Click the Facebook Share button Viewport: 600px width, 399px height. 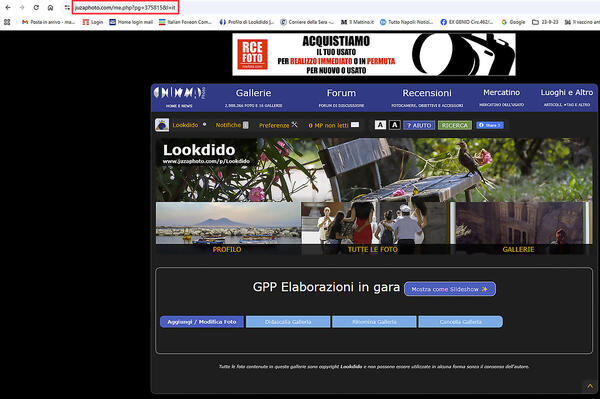click(x=490, y=125)
